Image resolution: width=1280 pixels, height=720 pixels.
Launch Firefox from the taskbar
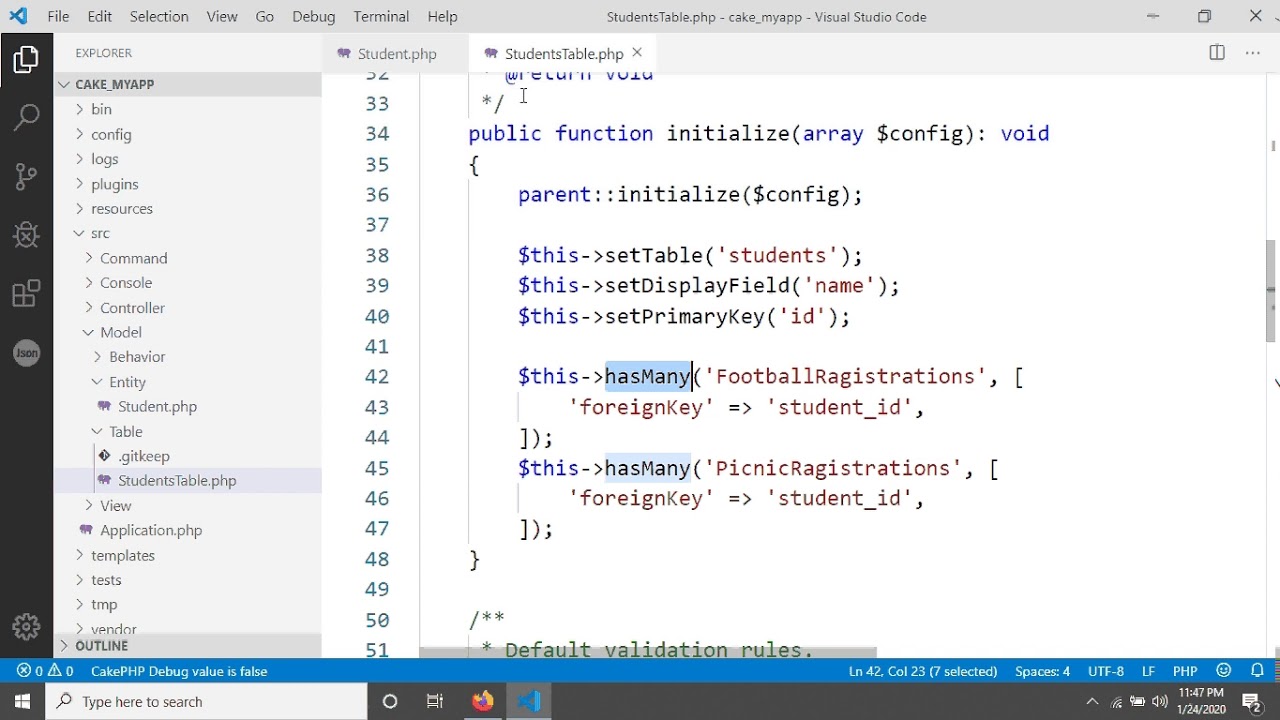[x=483, y=701]
